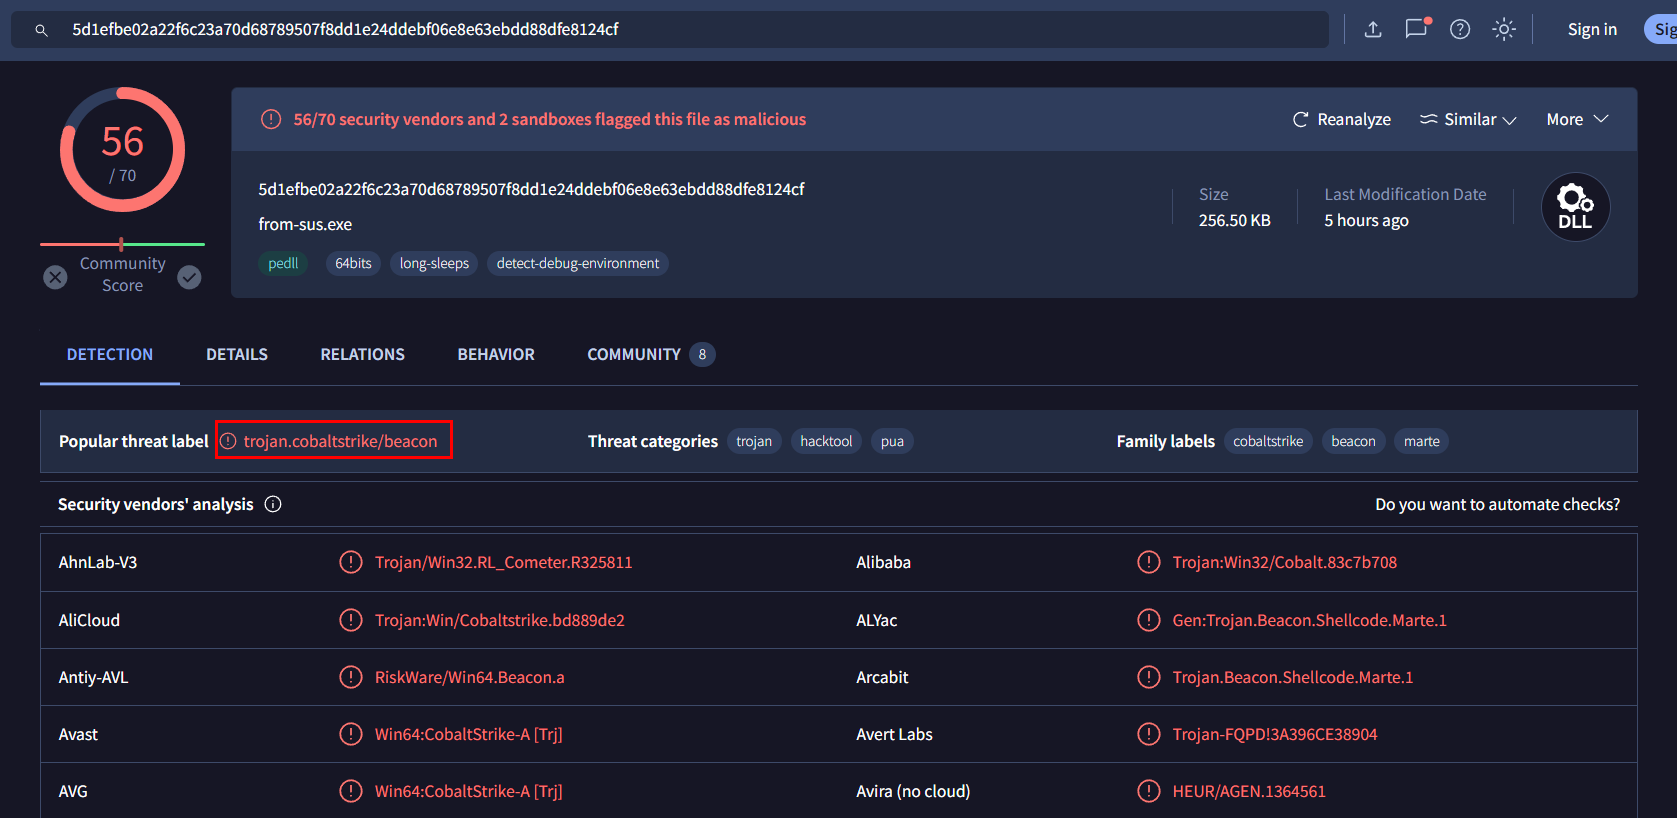The image size is (1677, 818).
Task: Click the Reanalyze button
Action: click(x=1341, y=119)
